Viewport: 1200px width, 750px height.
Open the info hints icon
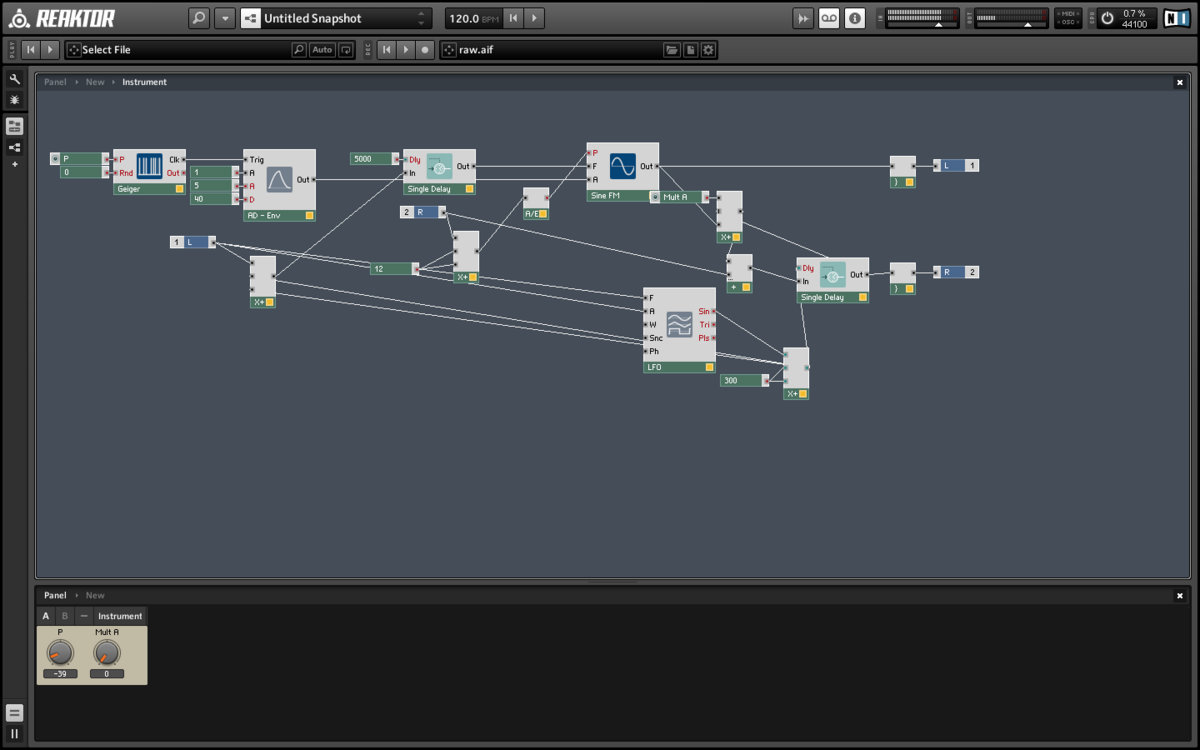coord(855,18)
